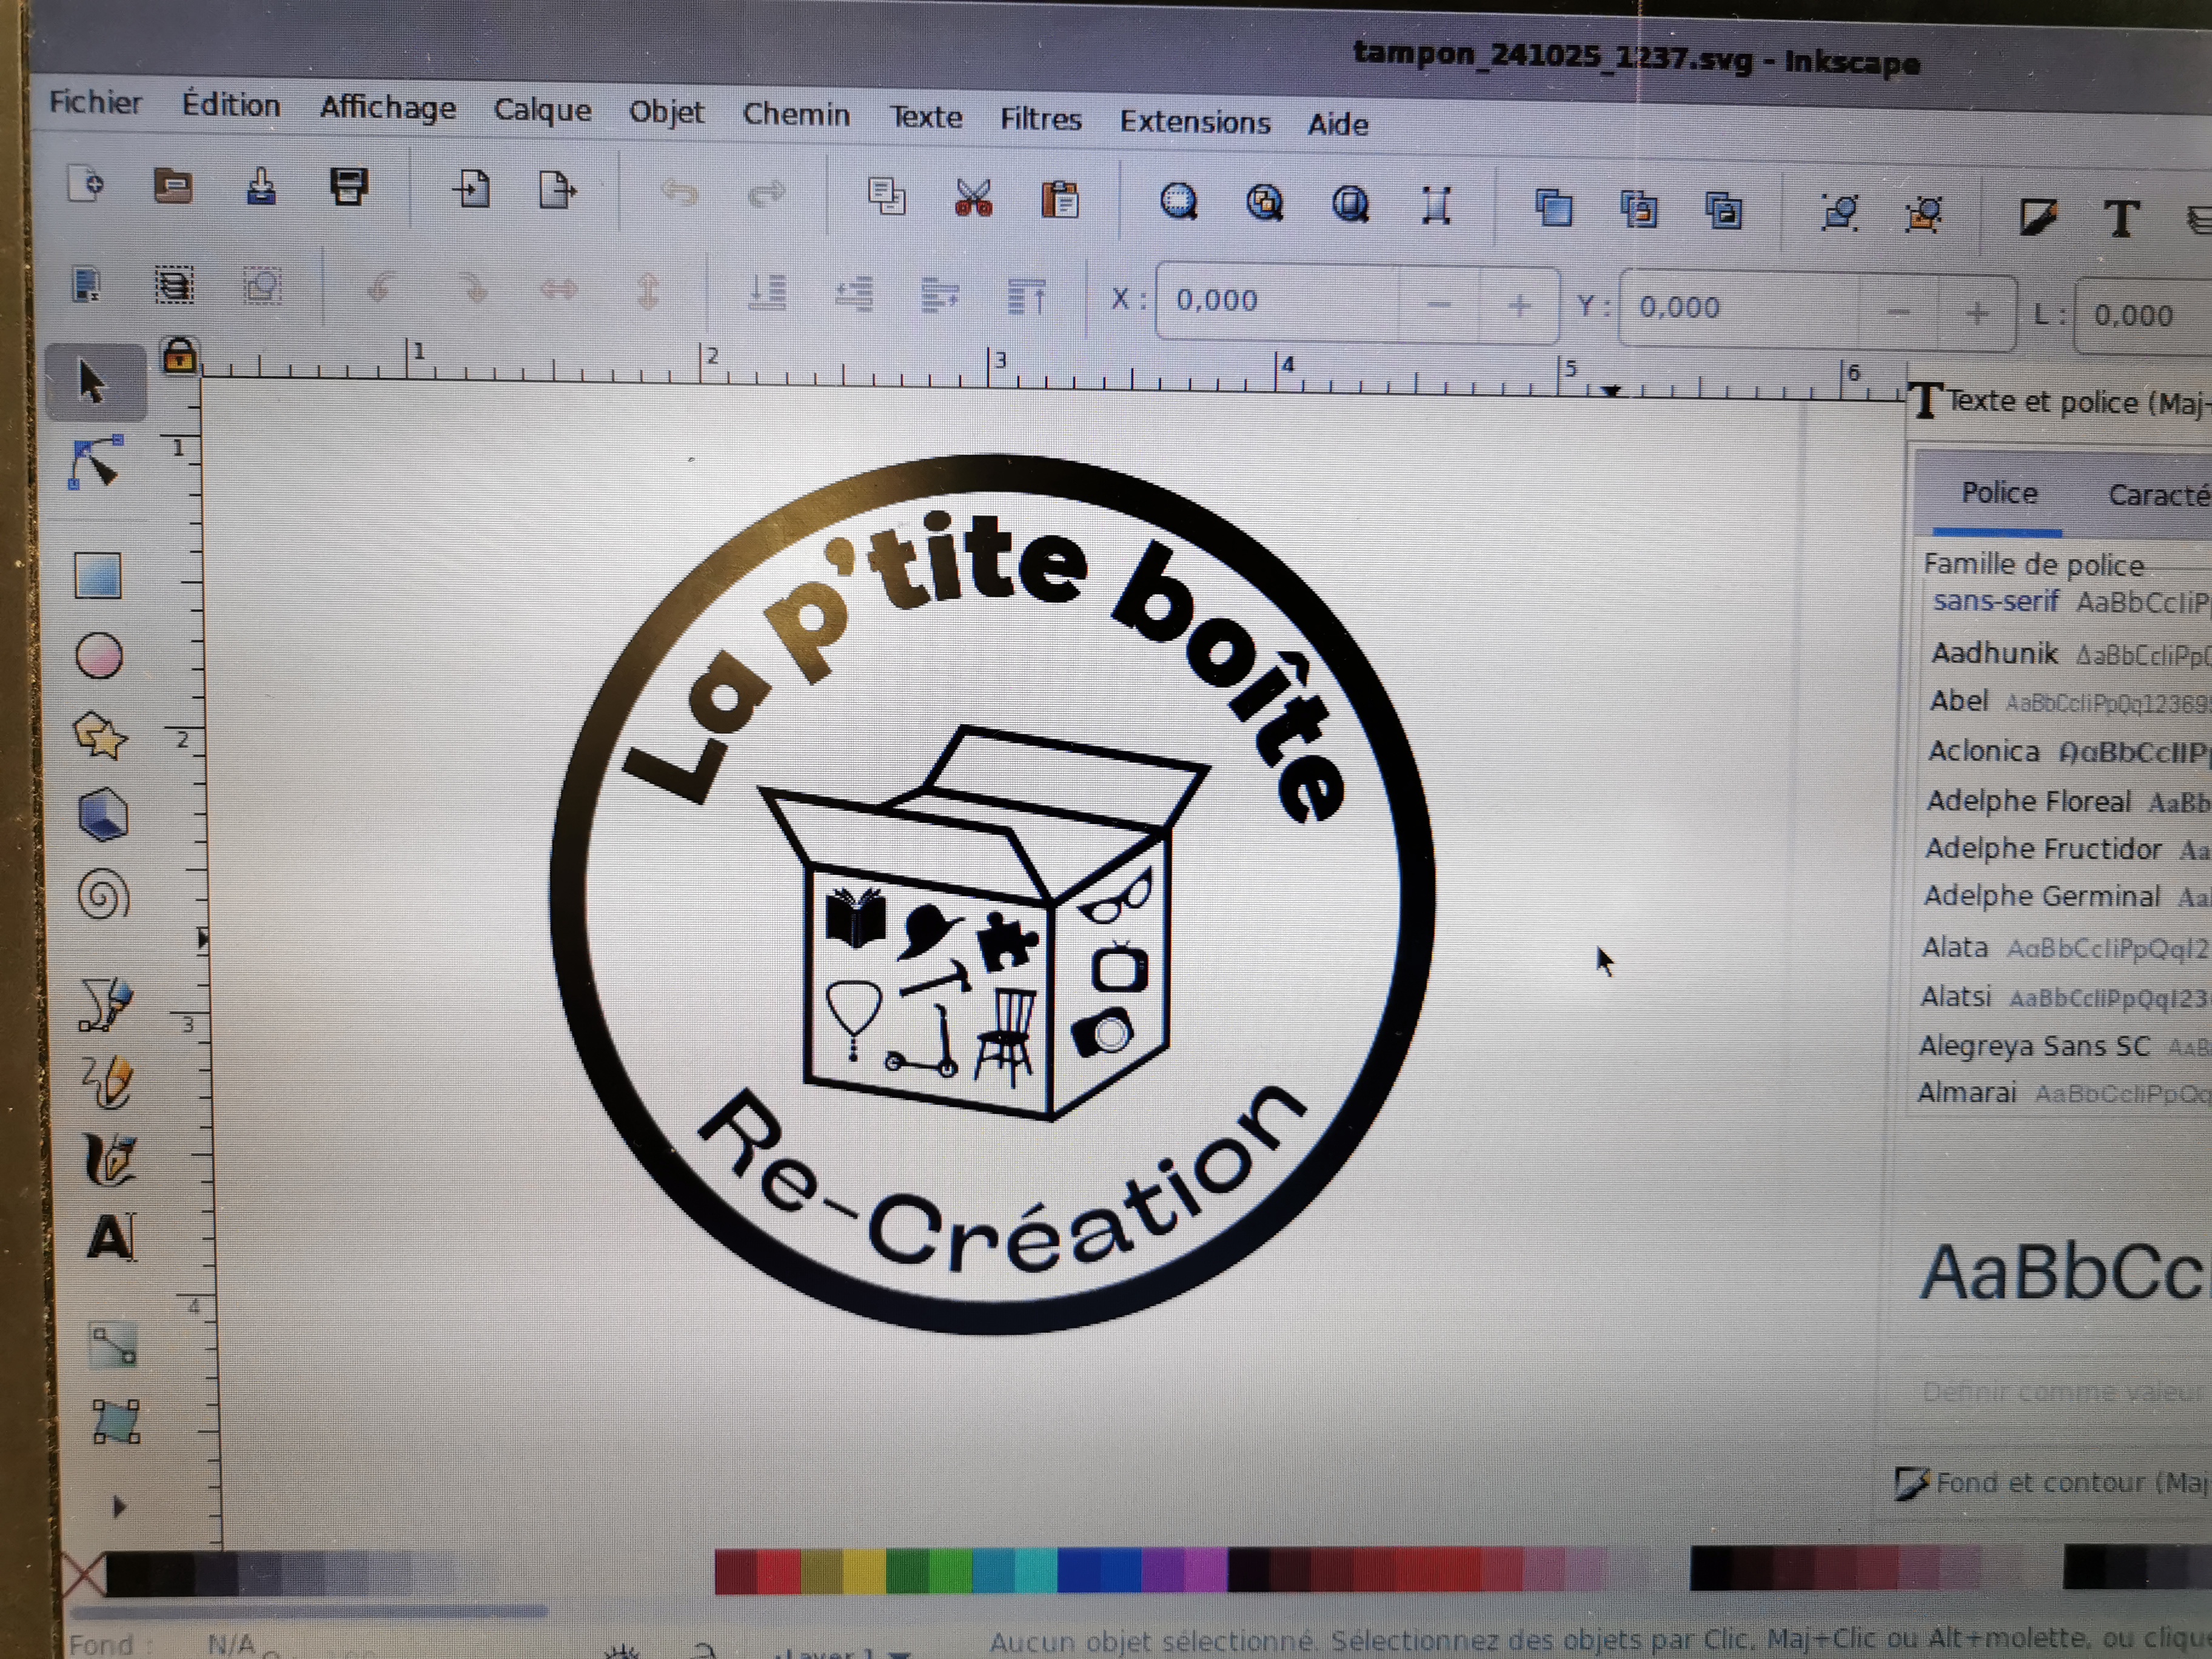Expand the hidden toolbox tools arrow
Image resolution: width=2212 pixels, height=1659 pixels.
pyautogui.click(x=118, y=1506)
